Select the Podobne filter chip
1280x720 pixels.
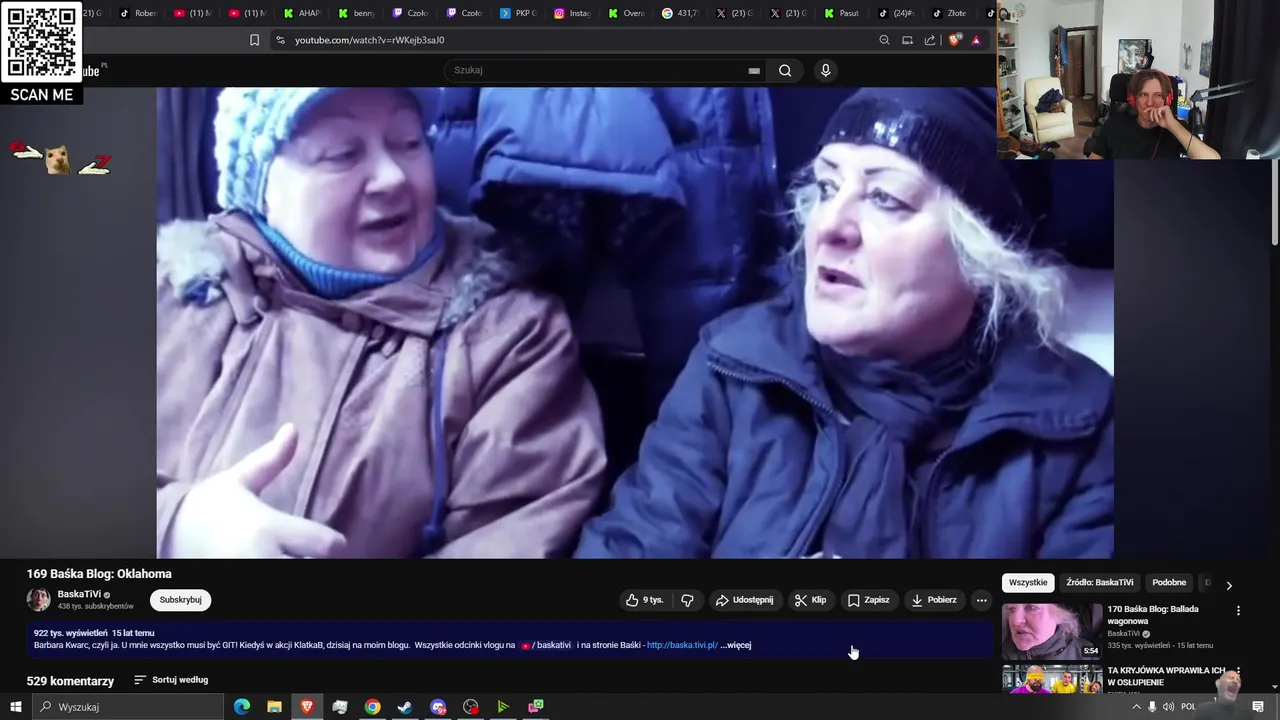point(1169,583)
